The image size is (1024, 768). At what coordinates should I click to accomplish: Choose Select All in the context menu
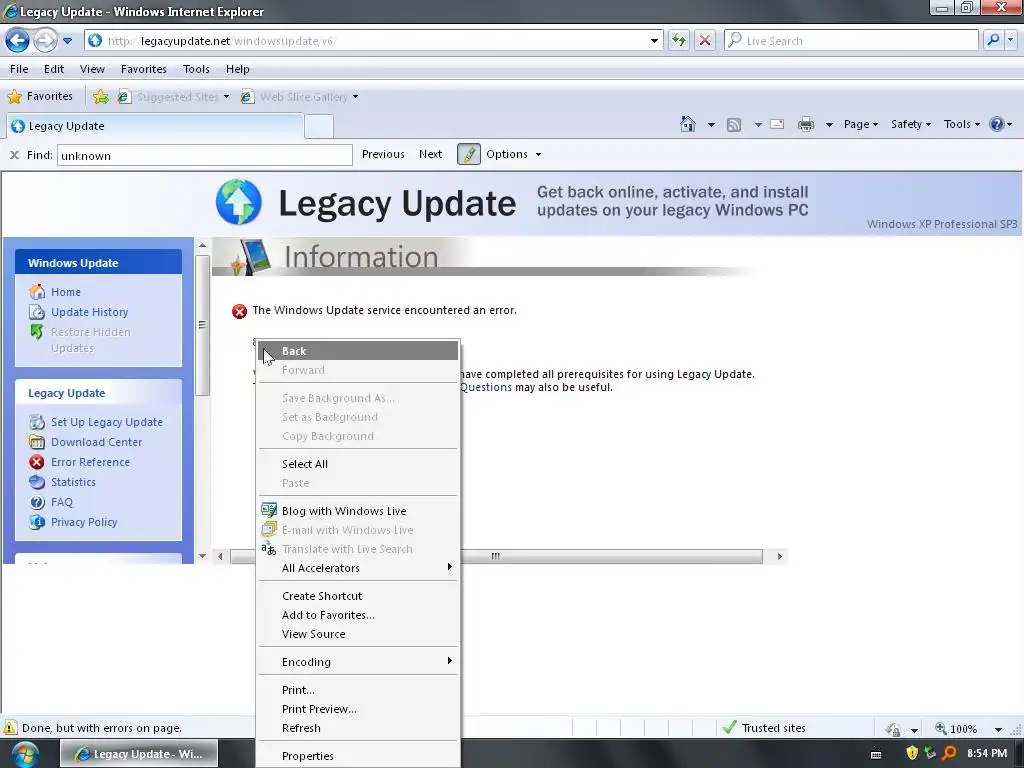coord(358,464)
